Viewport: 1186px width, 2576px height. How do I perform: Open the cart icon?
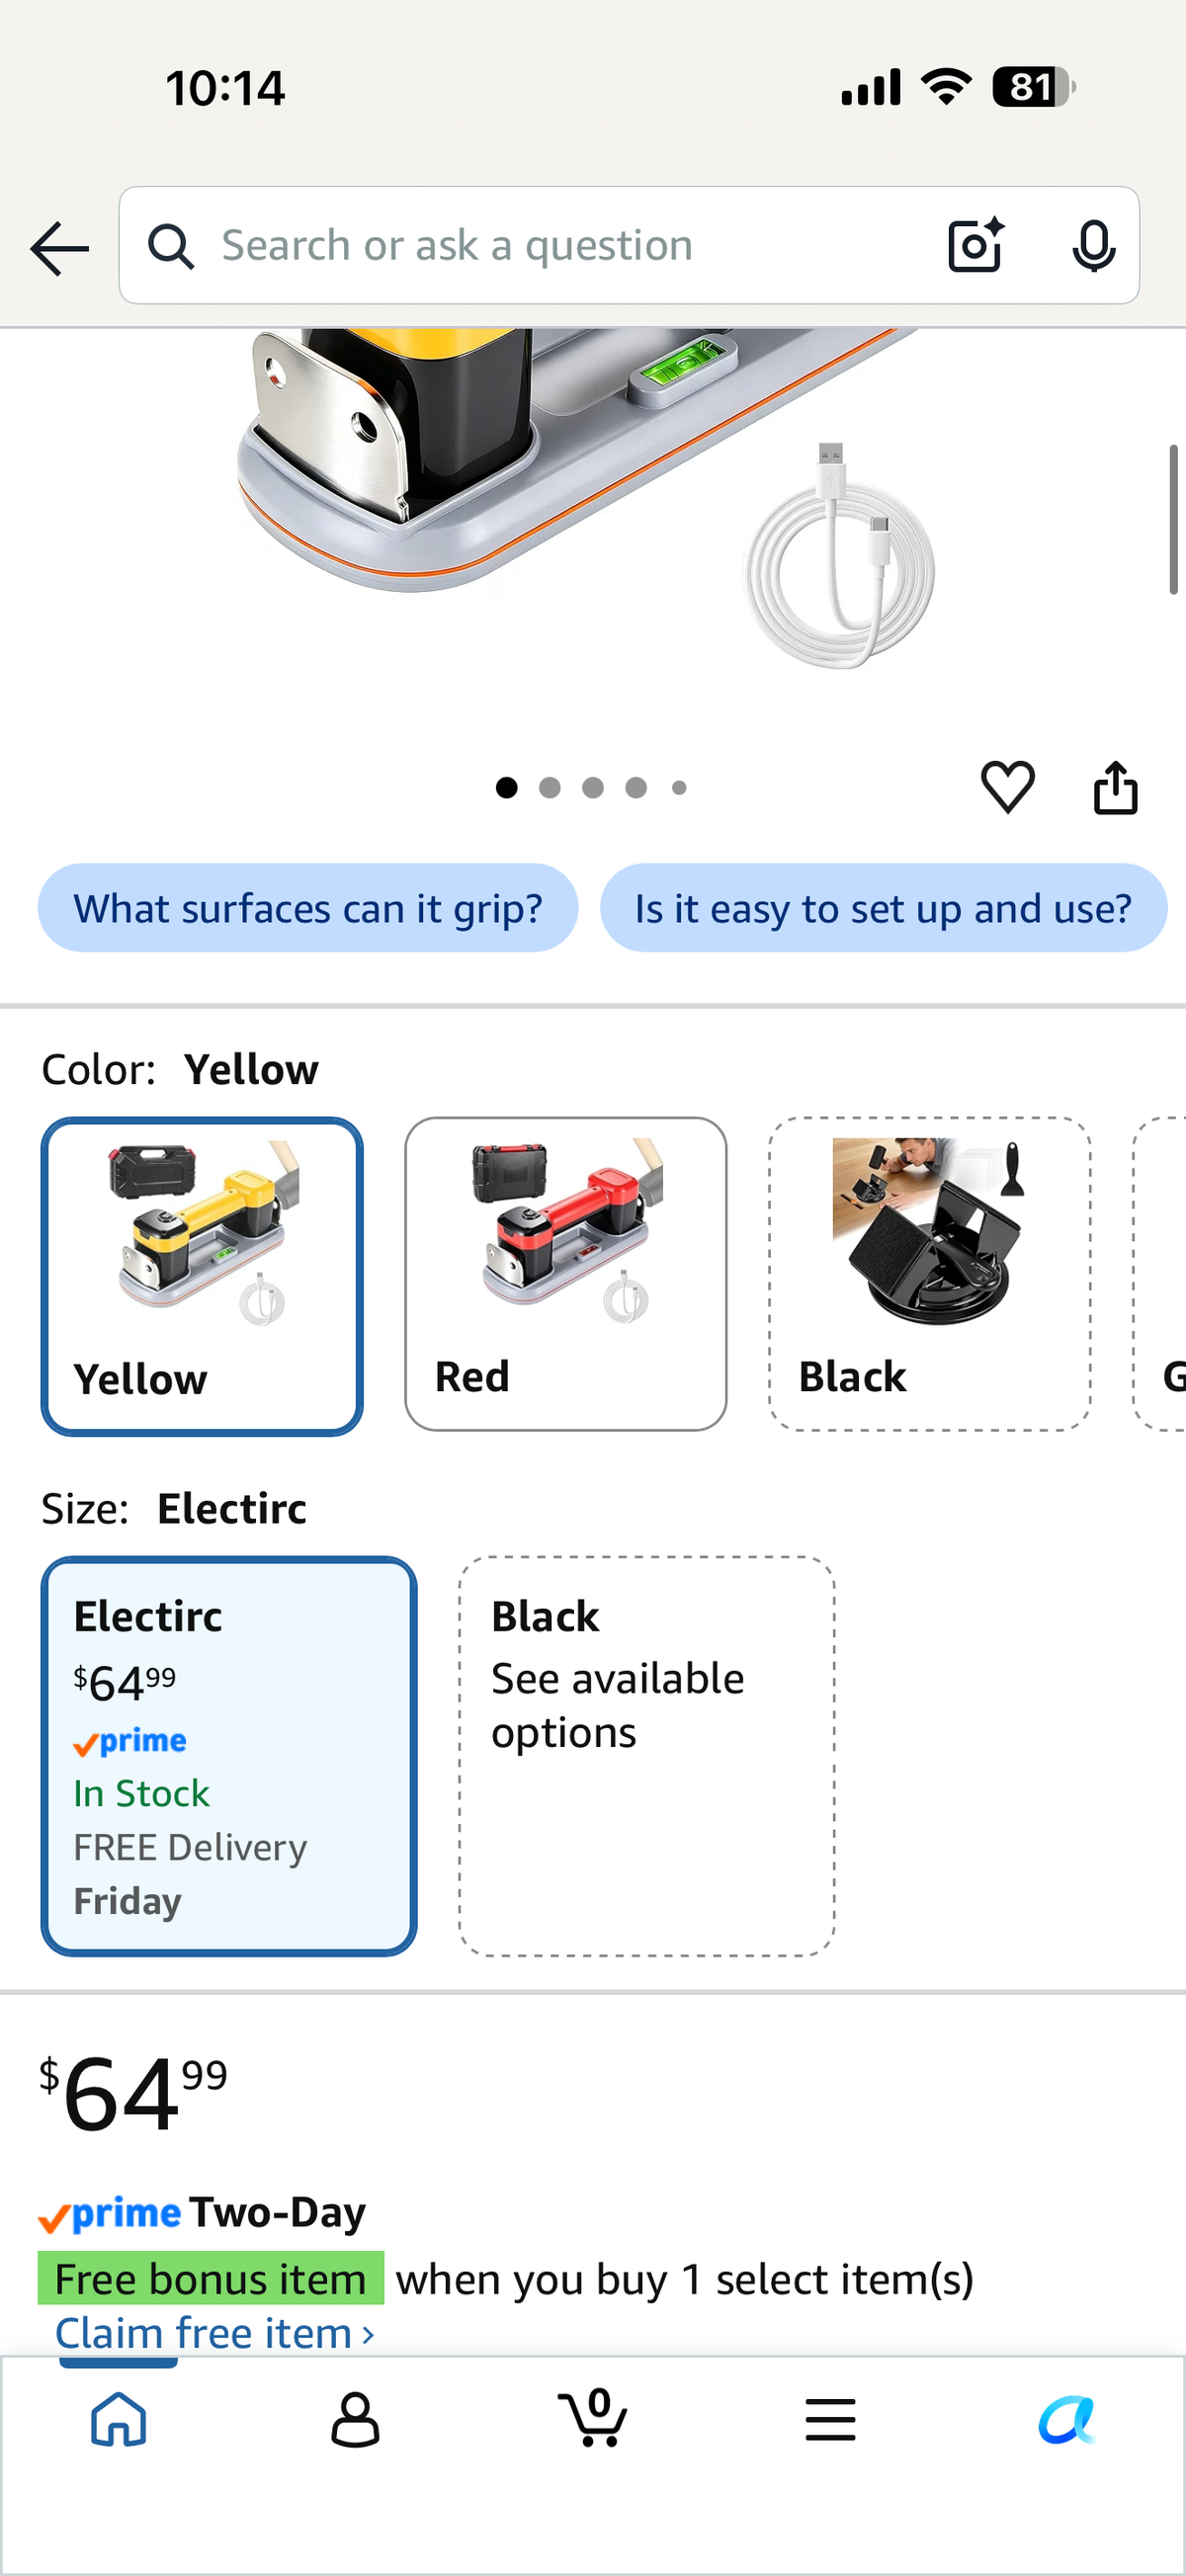click(x=592, y=2418)
